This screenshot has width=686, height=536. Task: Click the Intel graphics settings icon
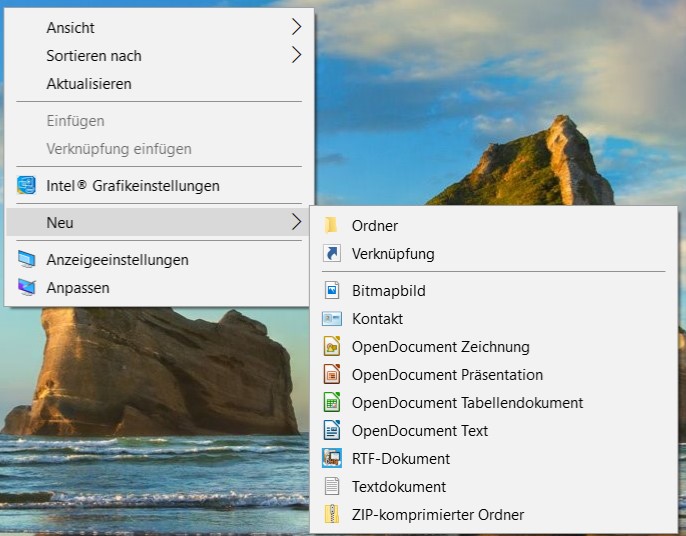[26, 186]
